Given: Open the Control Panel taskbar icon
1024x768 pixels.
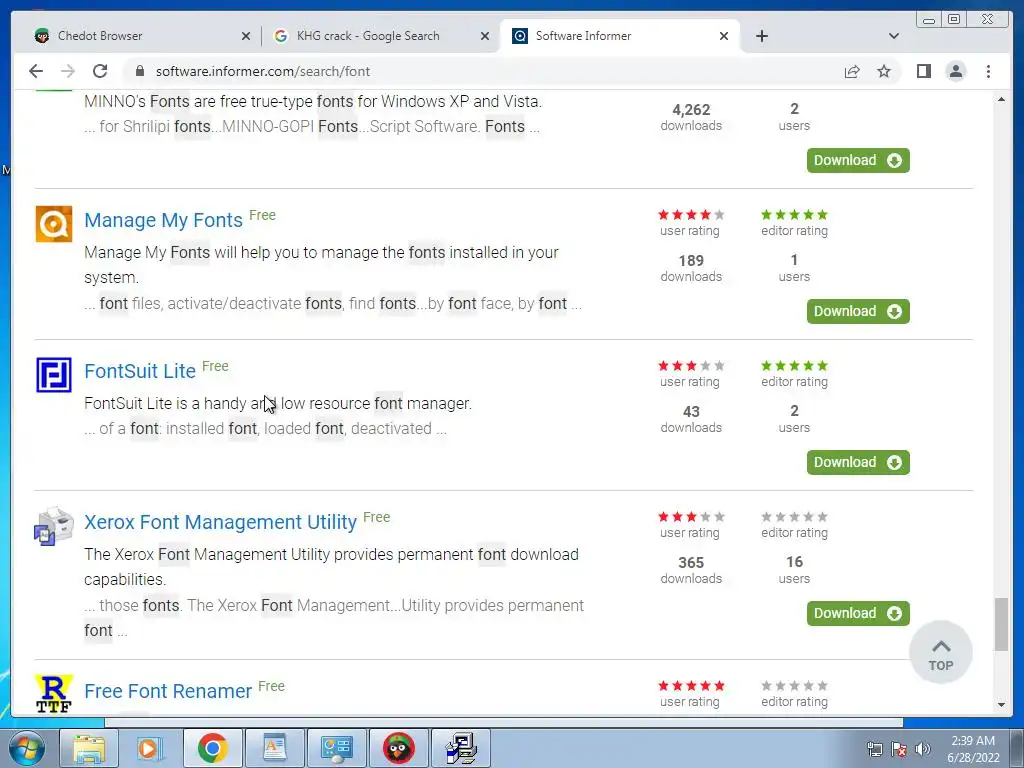Looking at the screenshot, I should click(x=336, y=748).
